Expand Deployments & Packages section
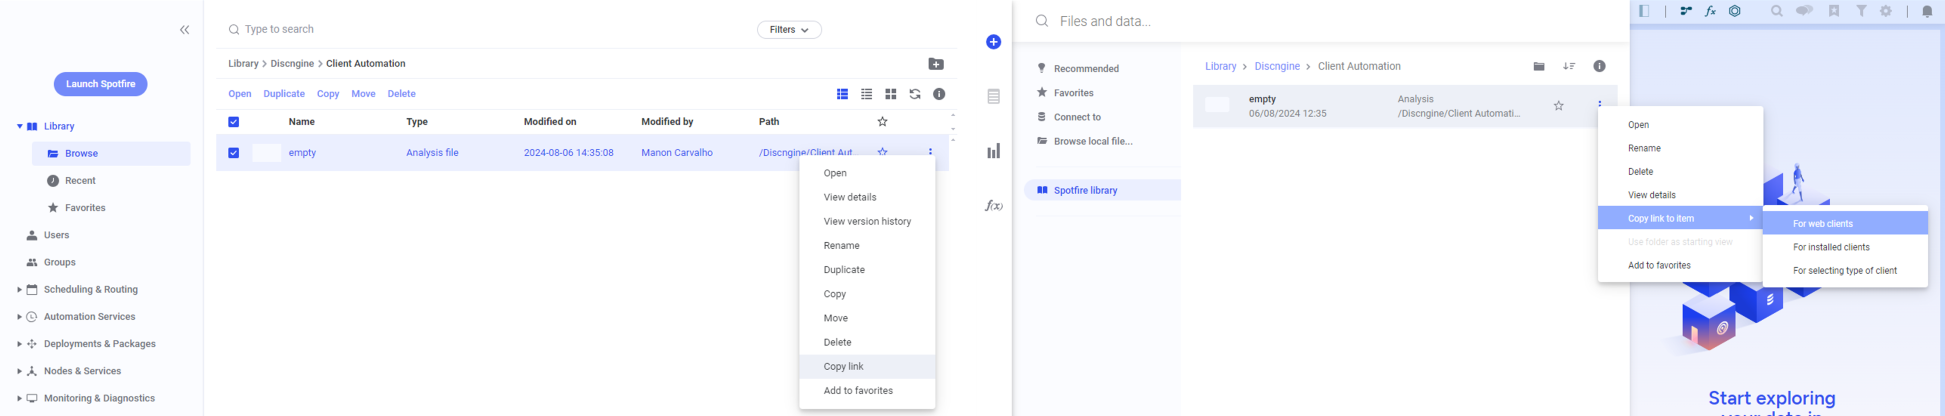 (x=19, y=344)
